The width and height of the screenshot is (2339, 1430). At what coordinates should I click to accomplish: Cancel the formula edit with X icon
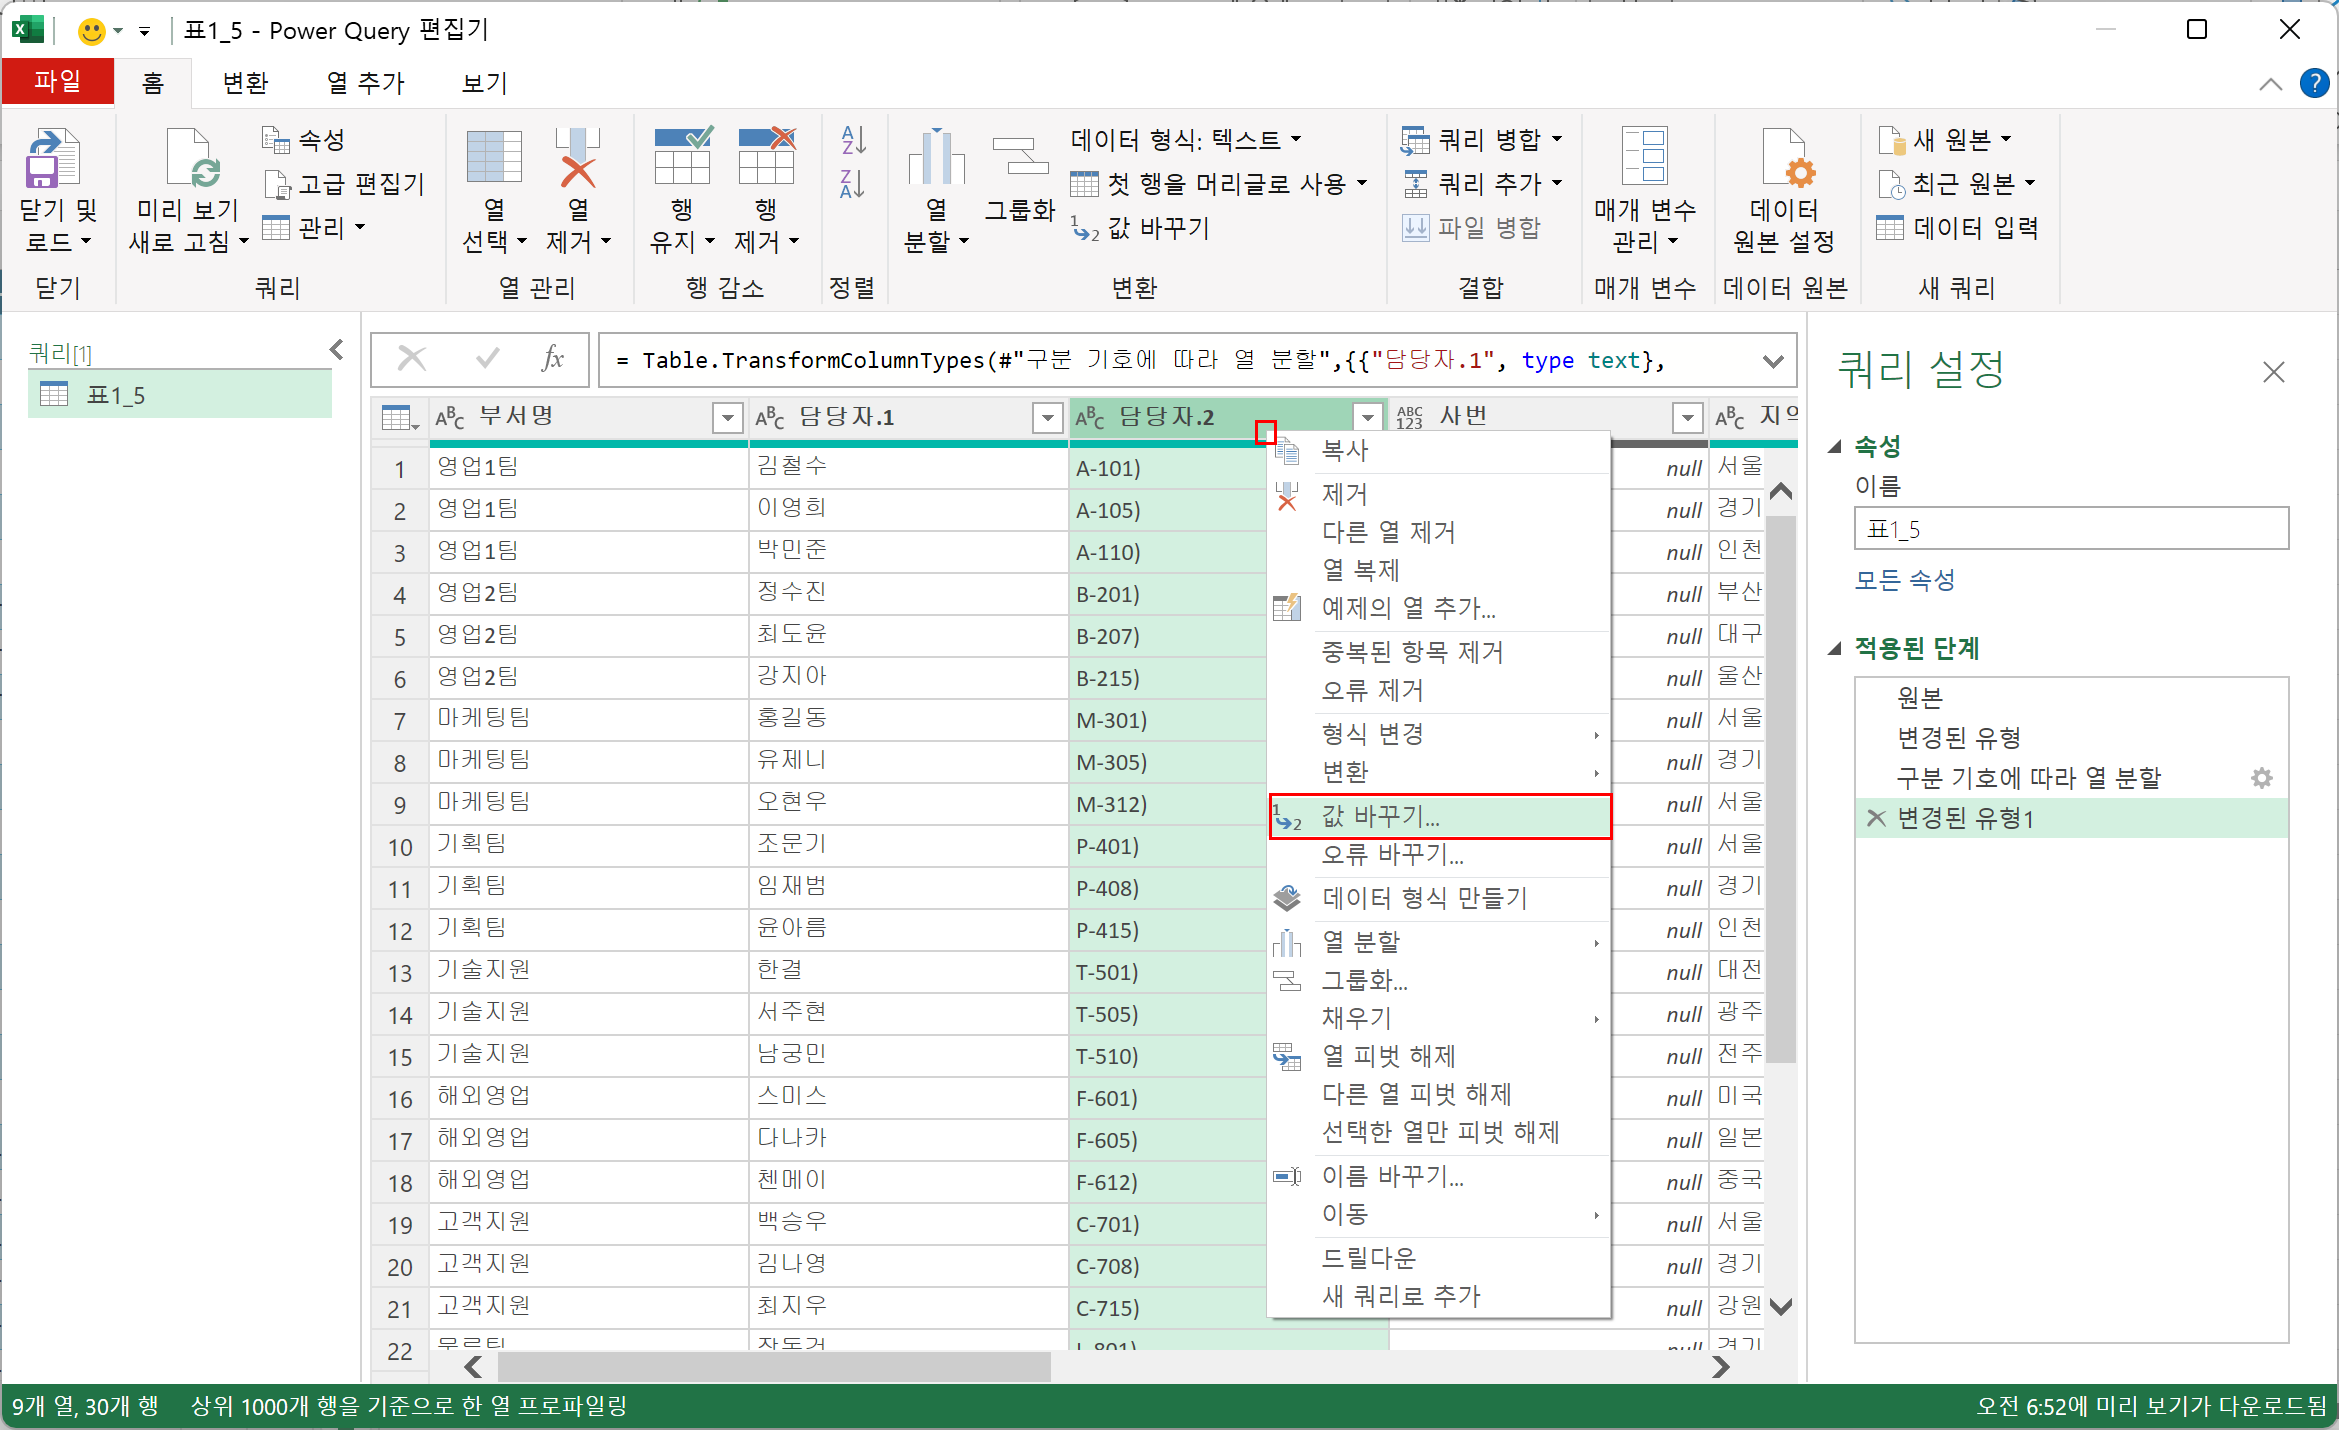click(x=411, y=358)
